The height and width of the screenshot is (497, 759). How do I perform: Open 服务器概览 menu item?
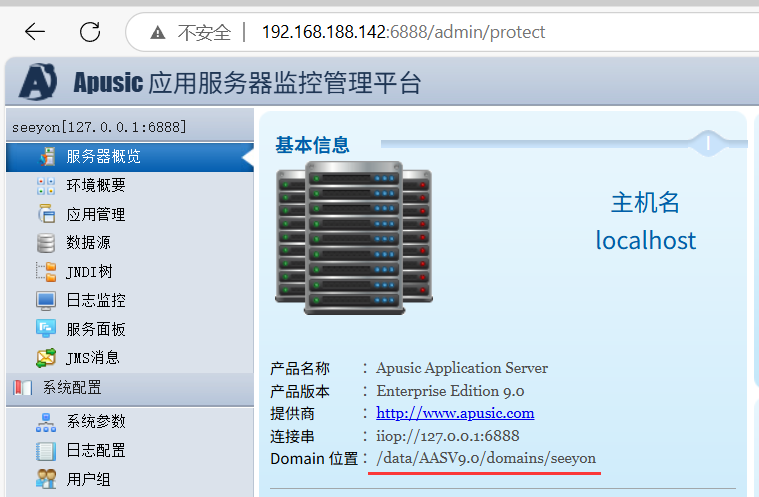pyautogui.click(x=130, y=157)
